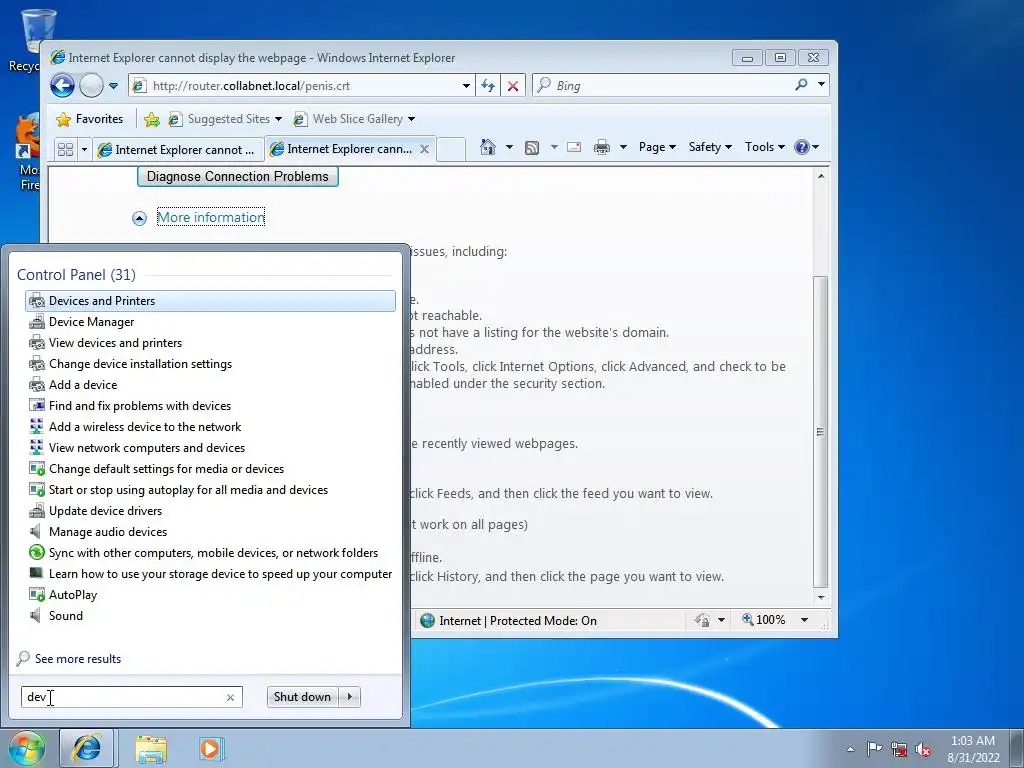Open Change default settings for media or devices

(x=210, y=469)
